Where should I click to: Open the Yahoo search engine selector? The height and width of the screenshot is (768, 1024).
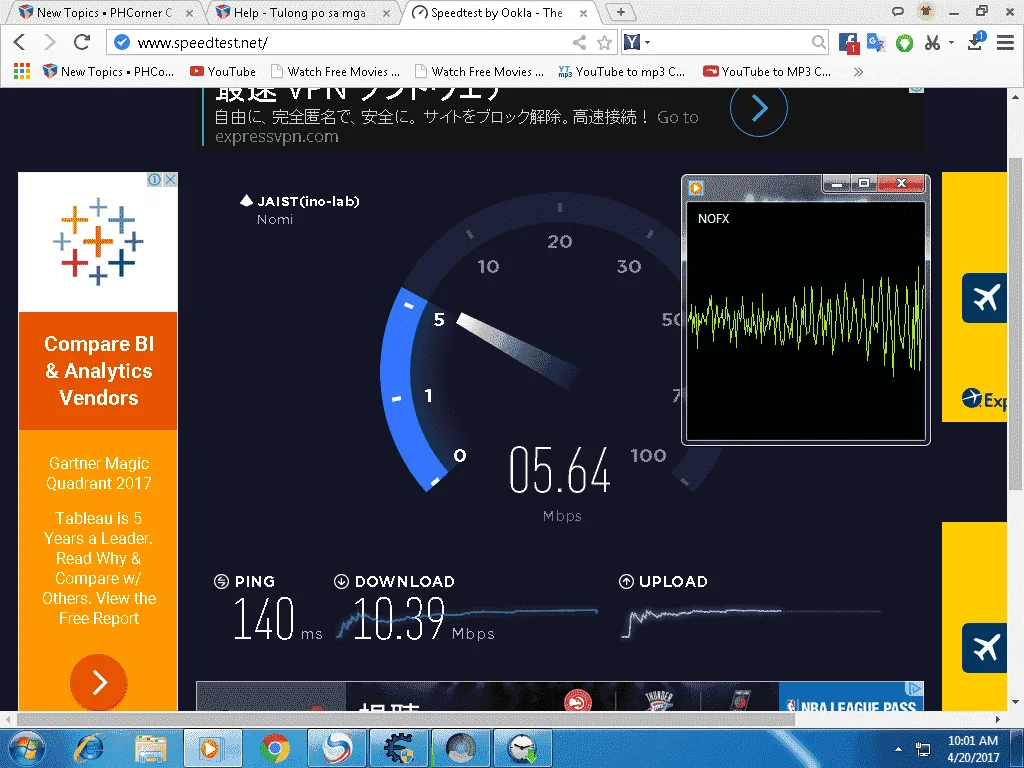click(636, 42)
